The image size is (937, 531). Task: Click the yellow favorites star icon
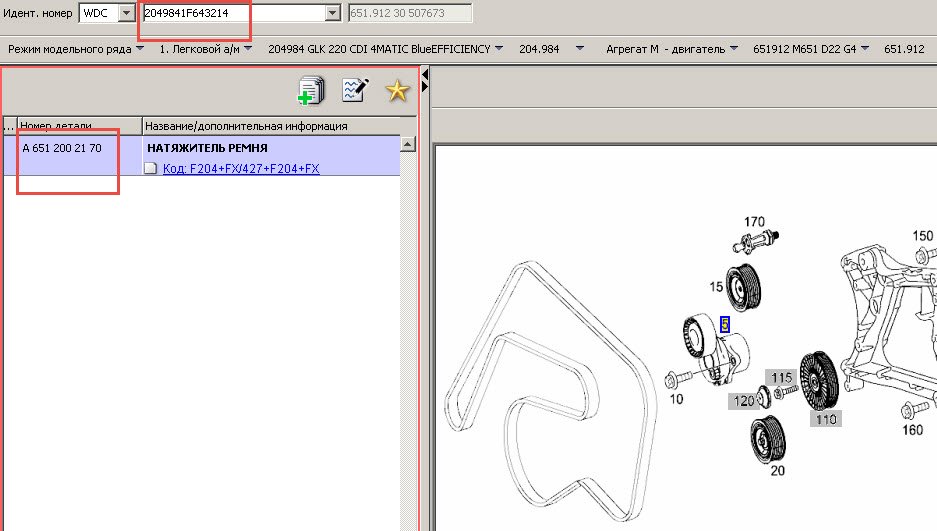coord(398,91)
